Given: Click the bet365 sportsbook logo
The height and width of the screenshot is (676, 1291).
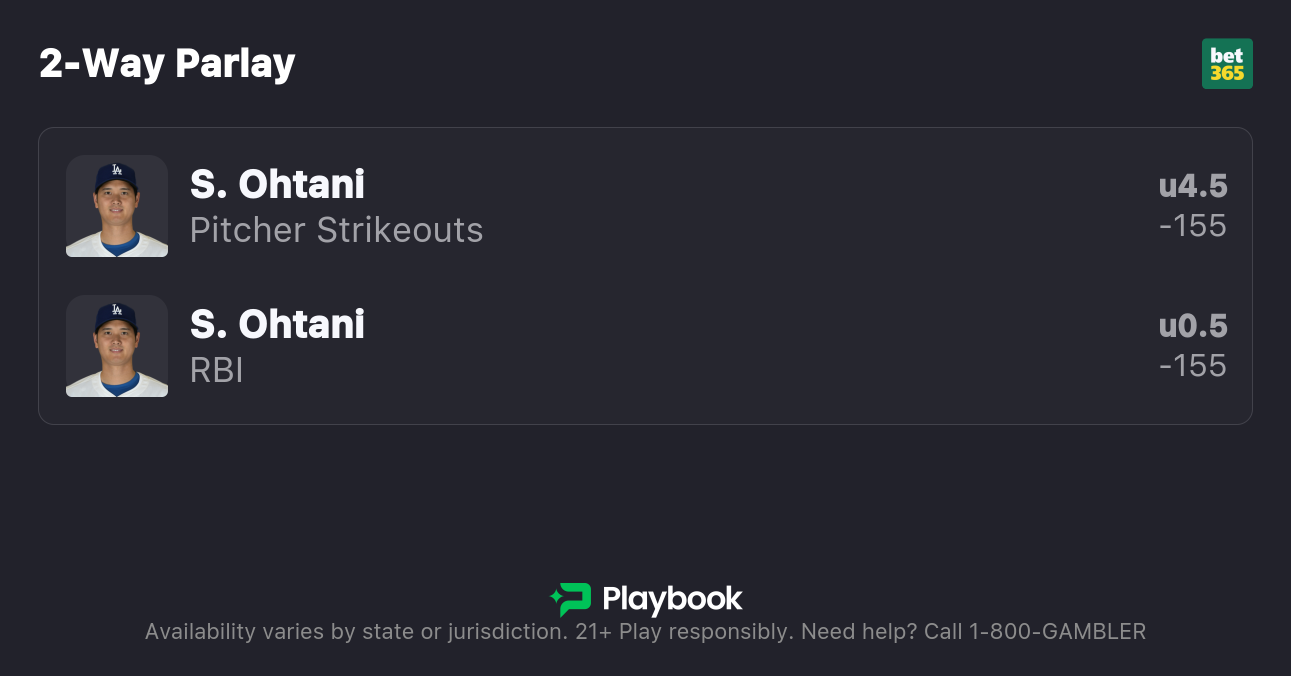Looking at the screenshot, I should [1227, 64].
